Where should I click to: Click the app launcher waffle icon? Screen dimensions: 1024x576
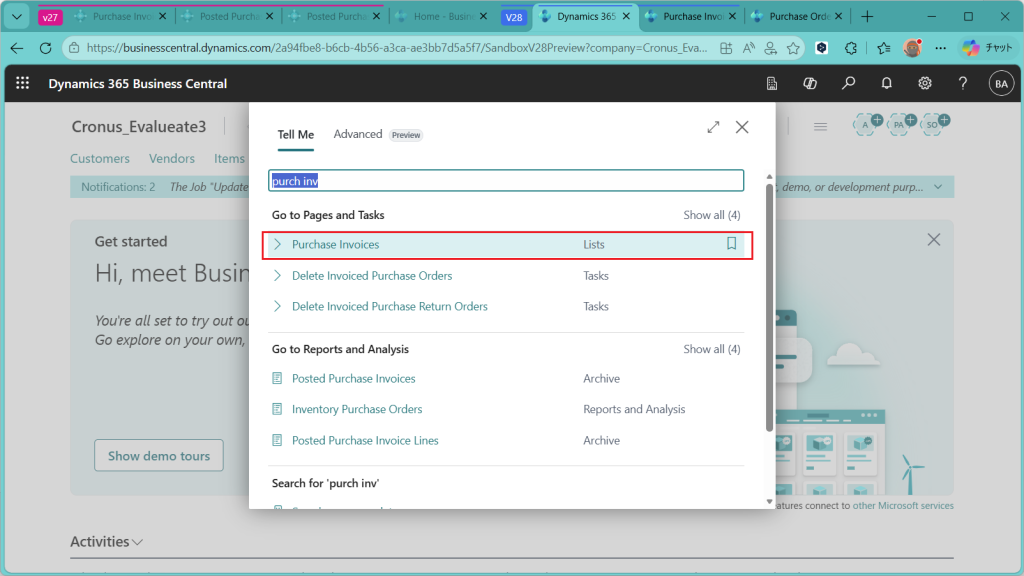tap(23, 84)
